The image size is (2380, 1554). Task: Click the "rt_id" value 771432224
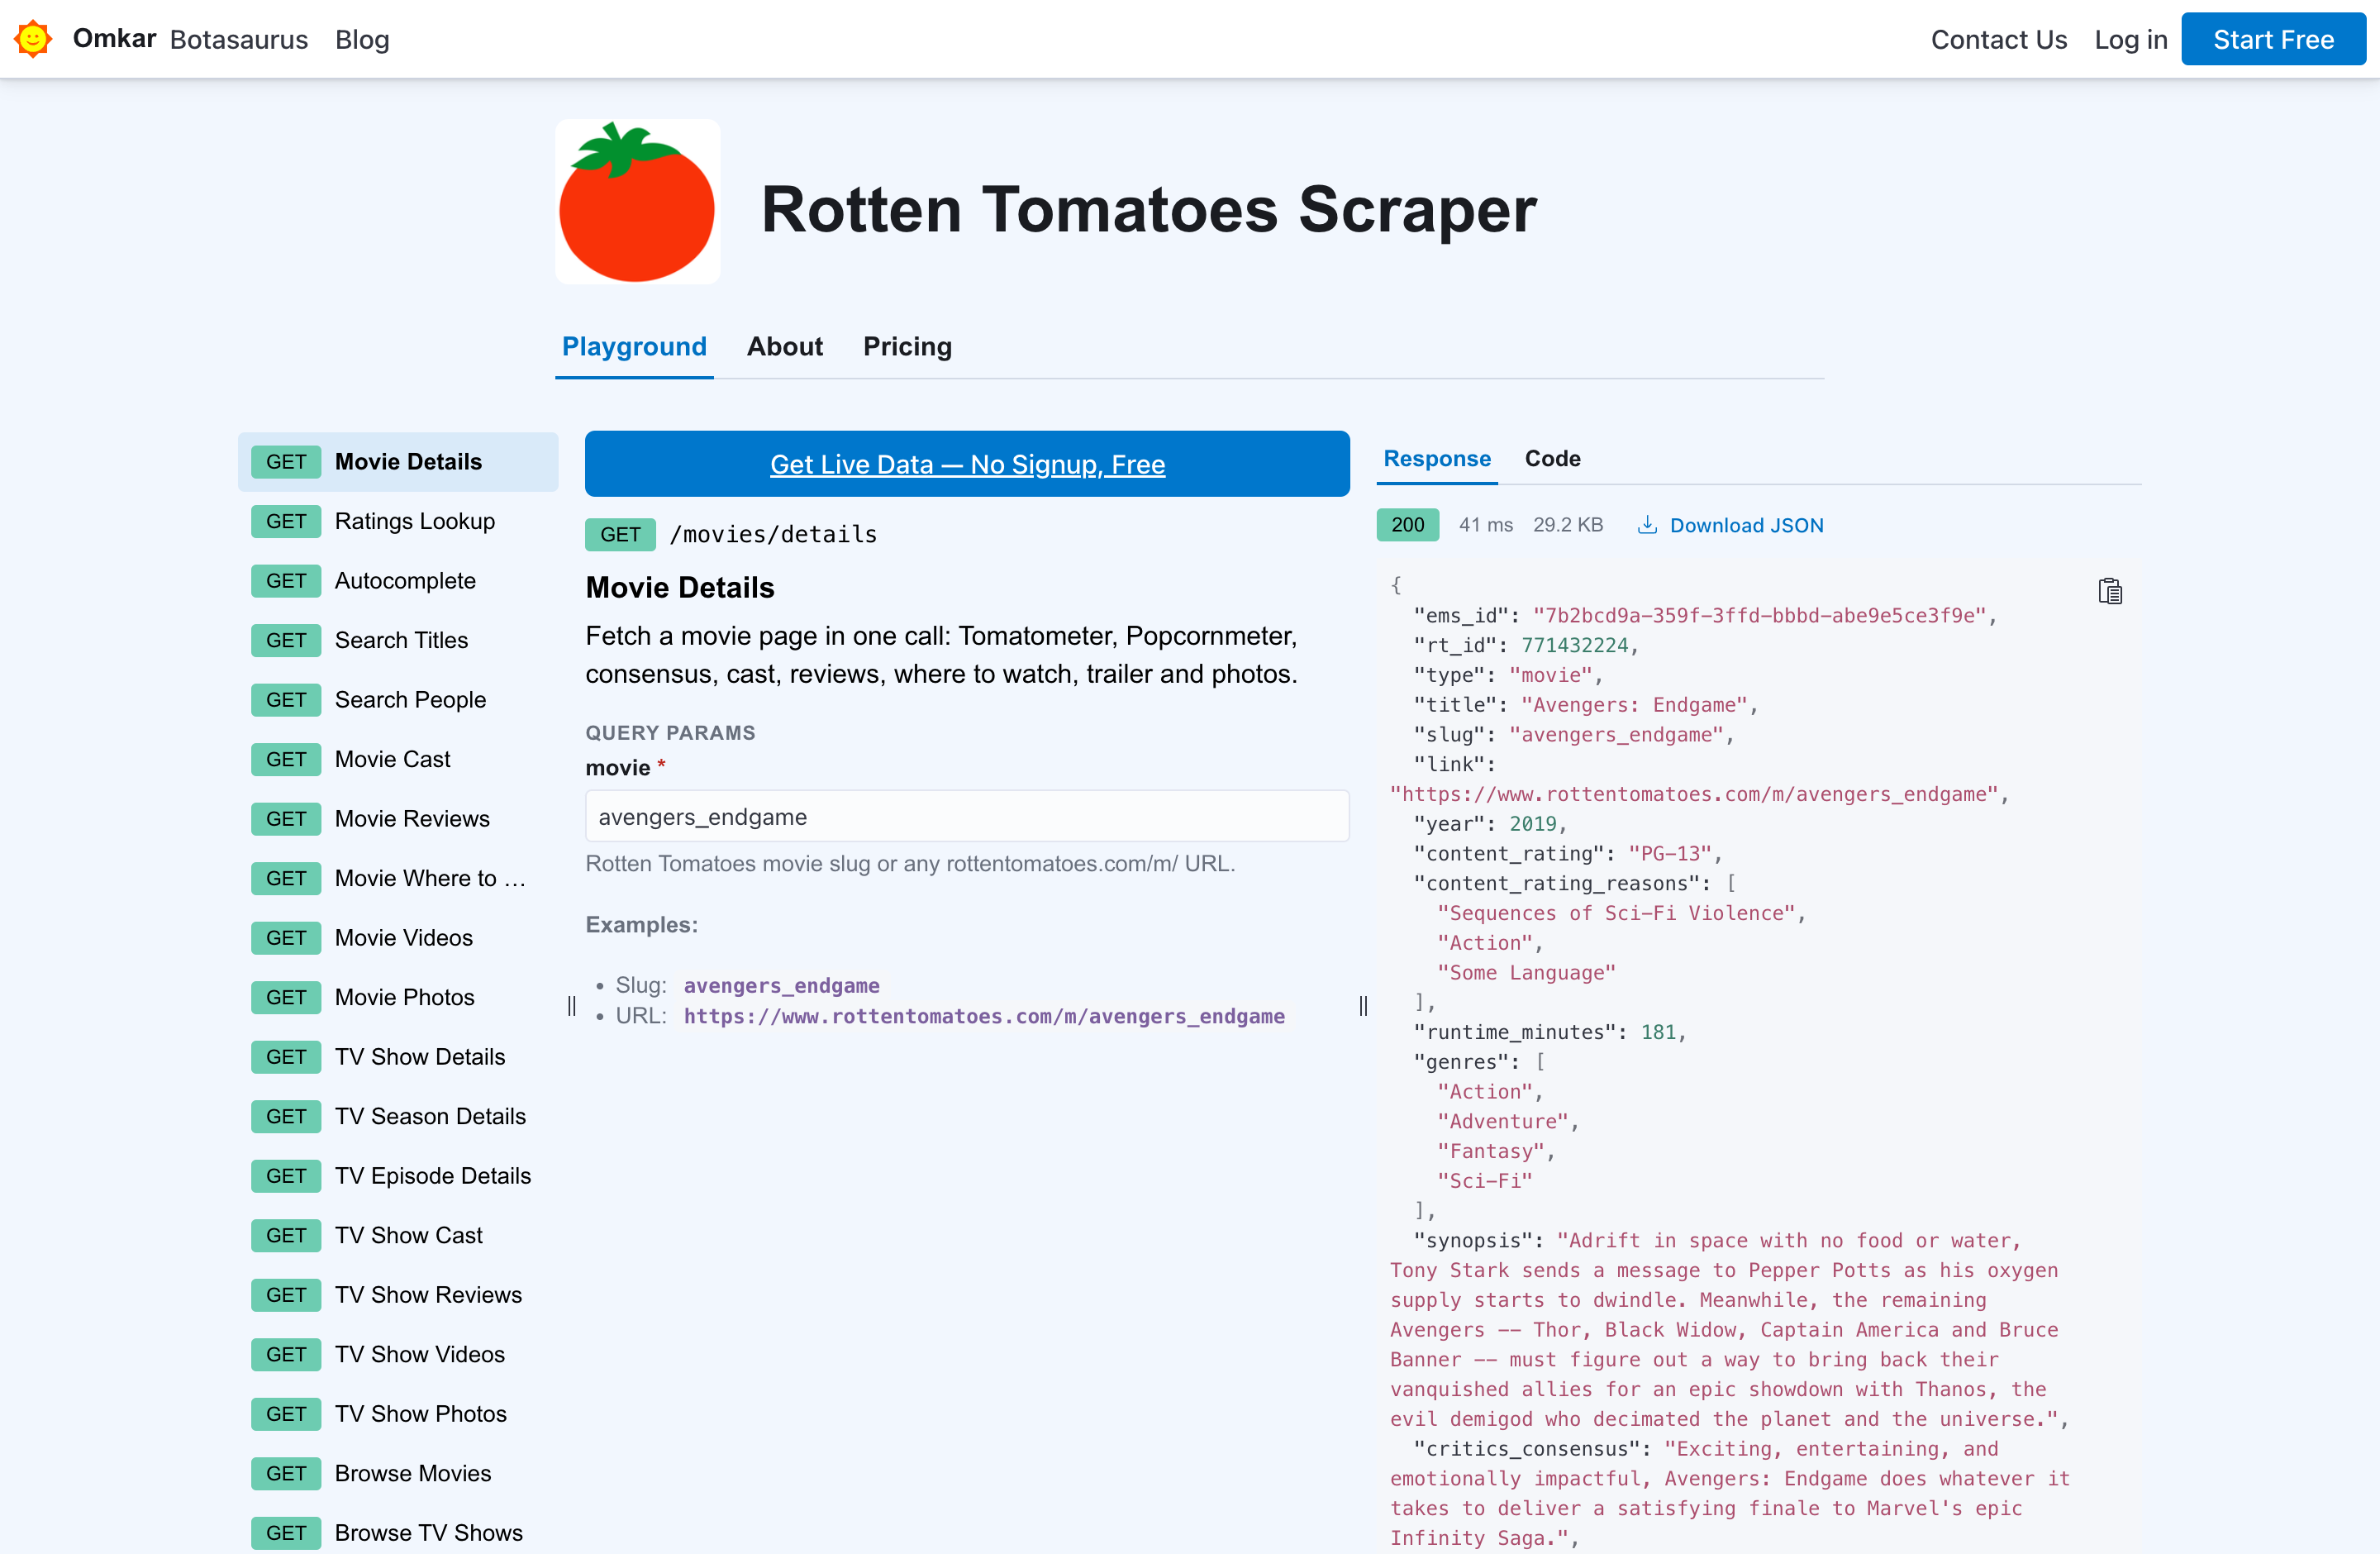(1574, 645)
